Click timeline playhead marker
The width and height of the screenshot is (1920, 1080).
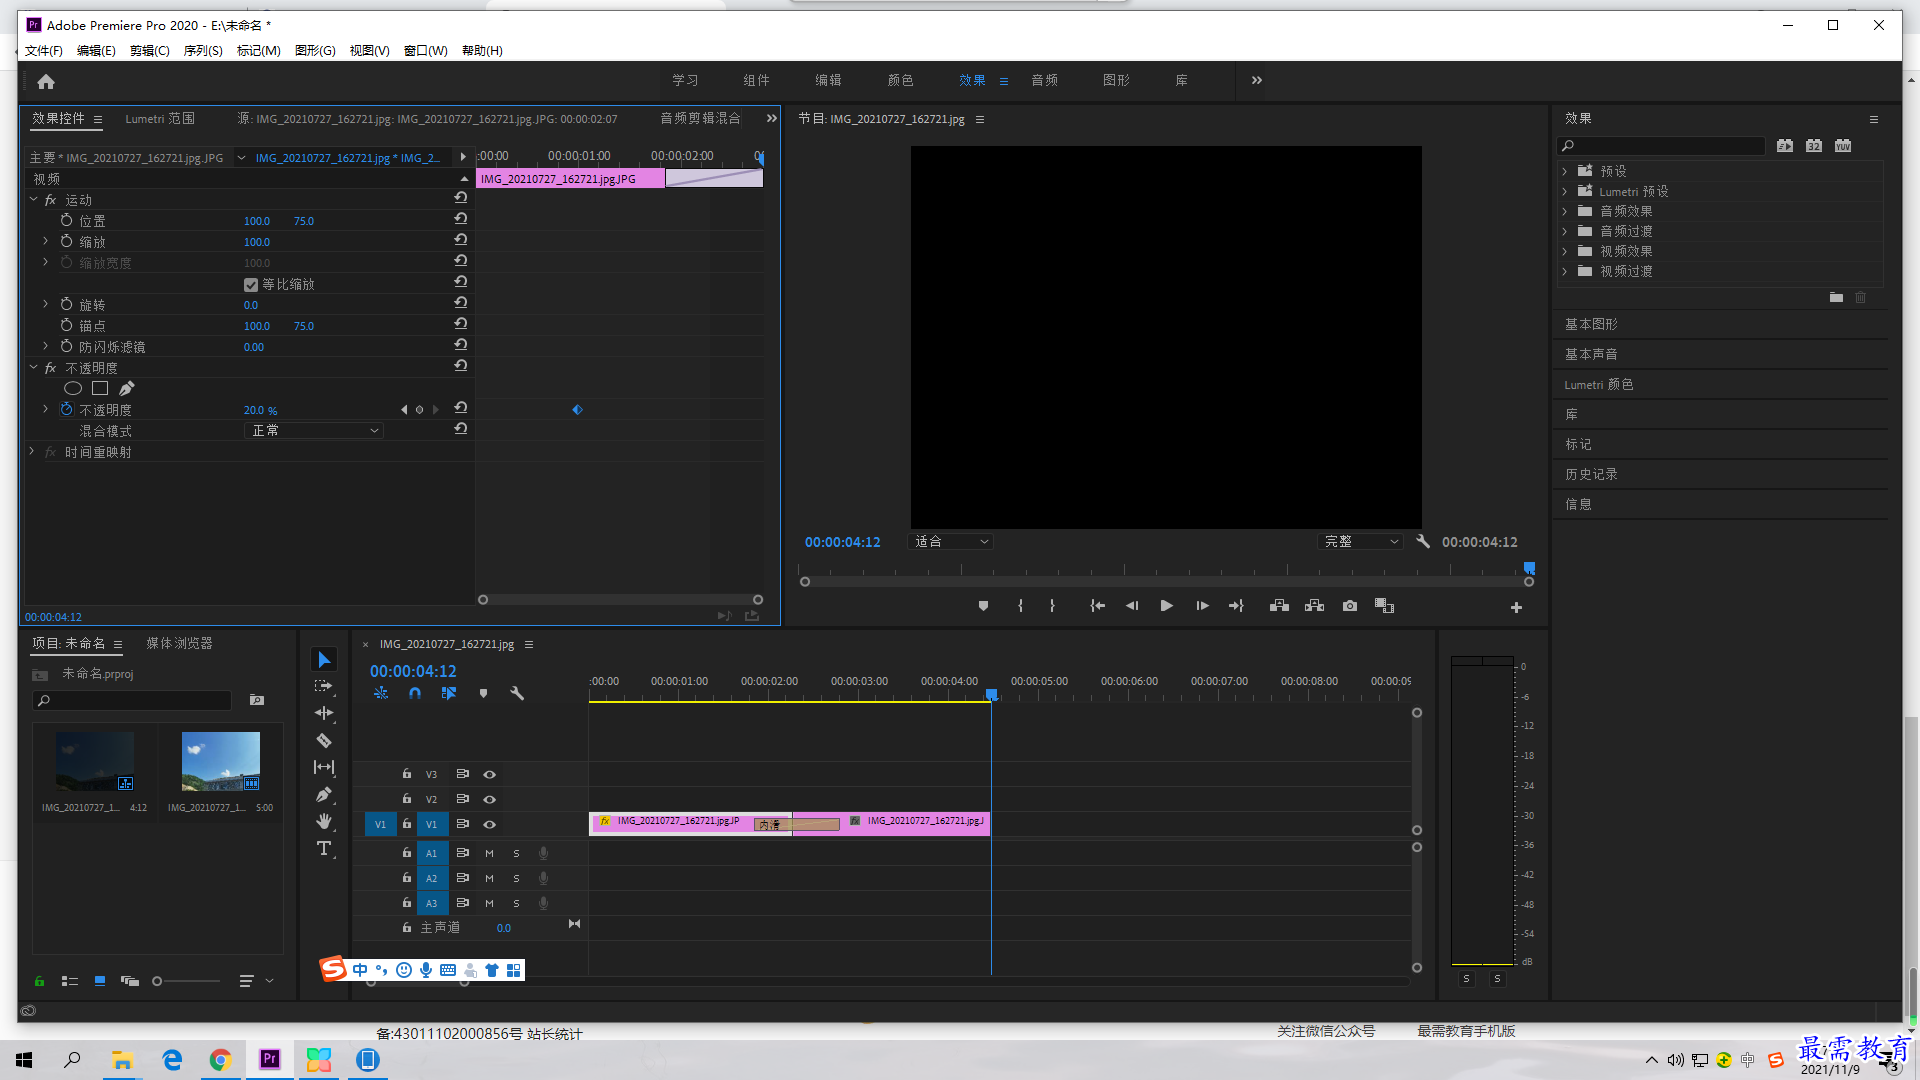click(x=991, y=693)
